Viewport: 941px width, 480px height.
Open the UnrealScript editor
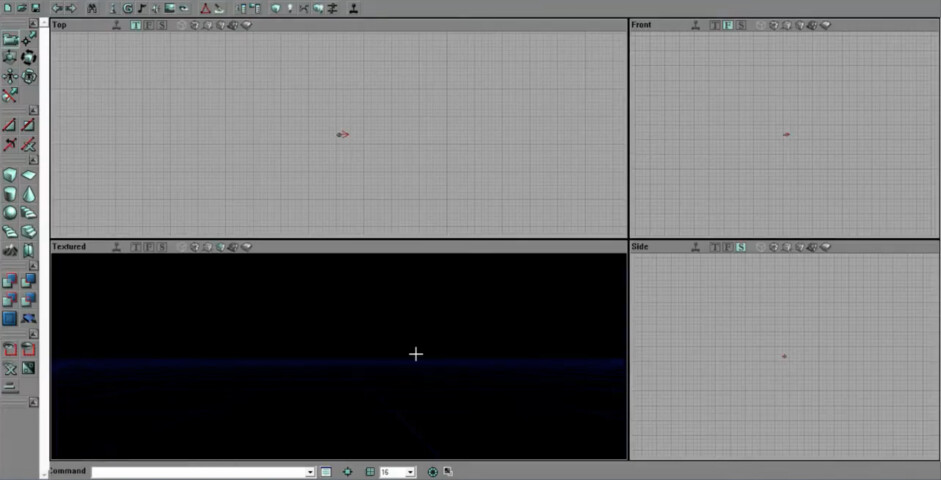[219, 8]
